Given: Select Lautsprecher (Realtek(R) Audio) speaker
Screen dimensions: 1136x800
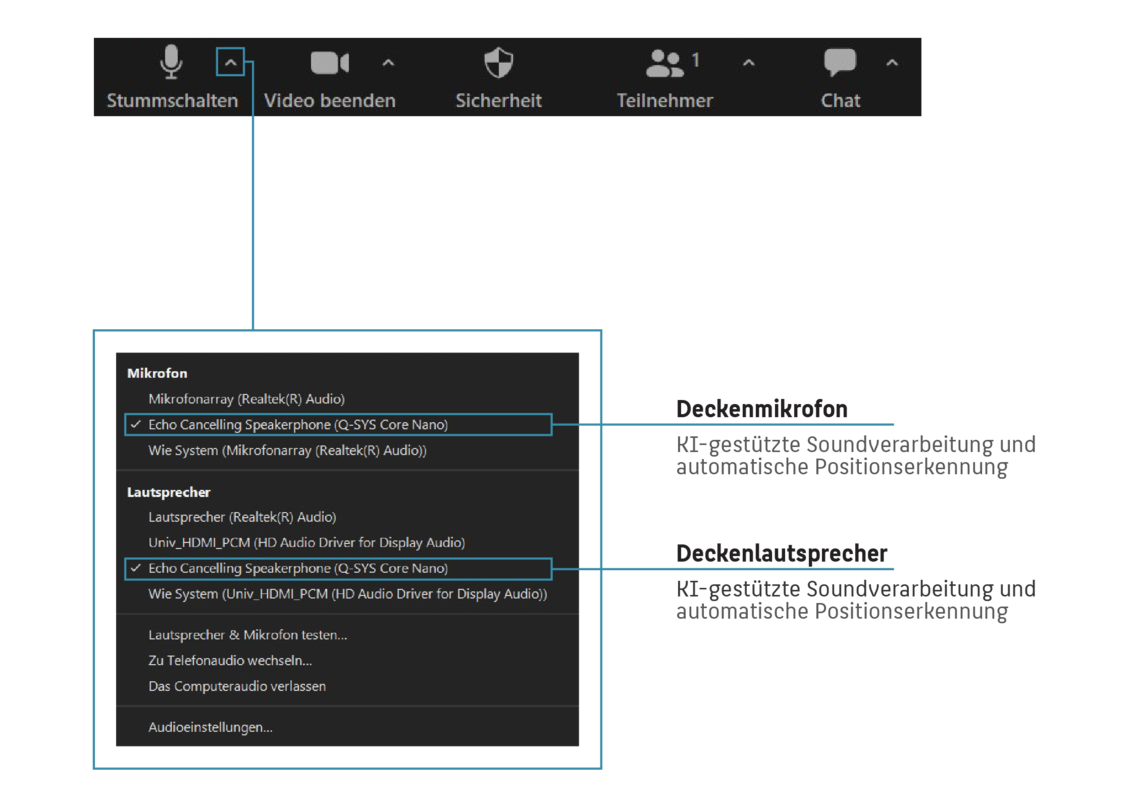Looking at the screenshot, I should [x=242, y=518].
